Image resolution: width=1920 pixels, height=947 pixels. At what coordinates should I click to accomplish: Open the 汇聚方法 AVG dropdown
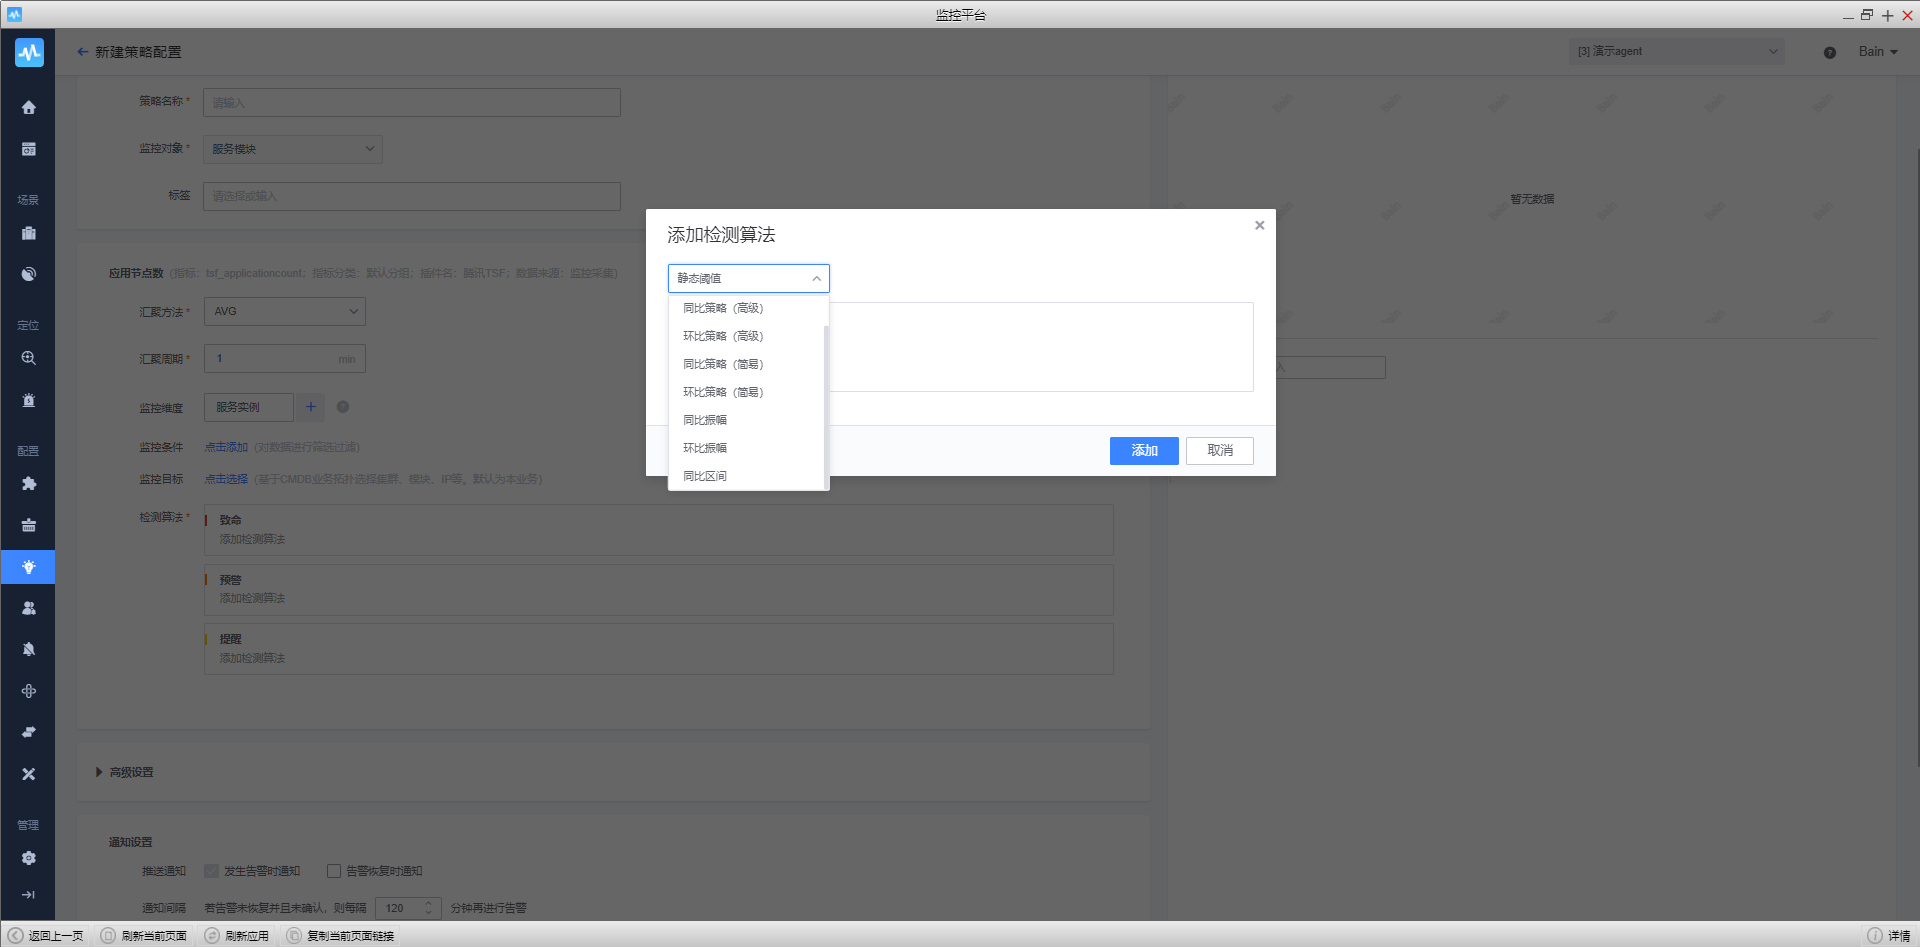pos(285,311)
